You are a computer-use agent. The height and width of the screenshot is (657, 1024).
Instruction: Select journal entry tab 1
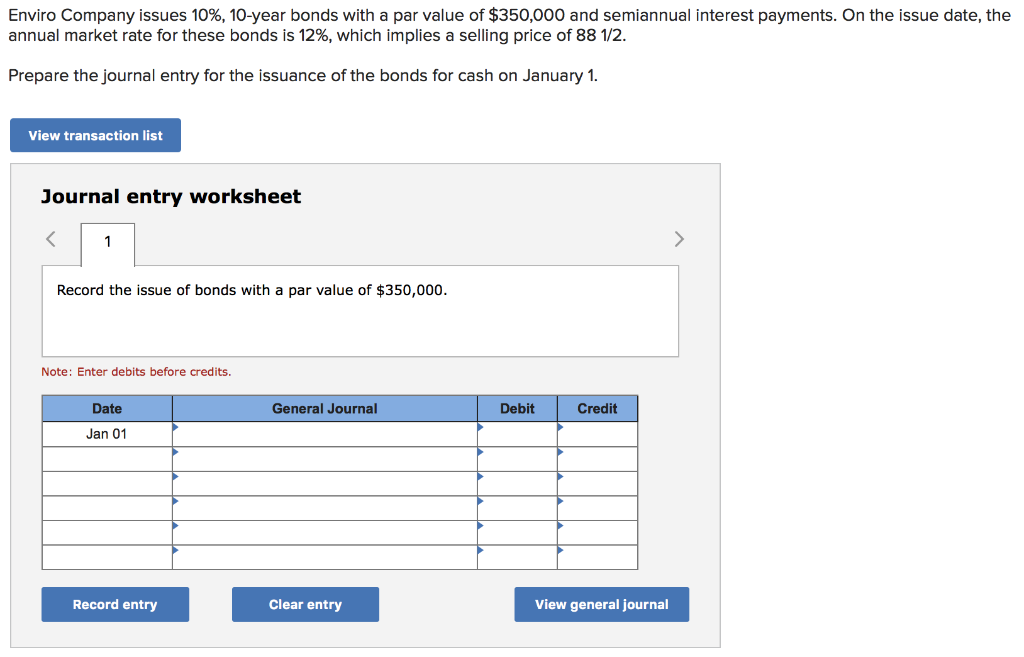pos(108,244)
